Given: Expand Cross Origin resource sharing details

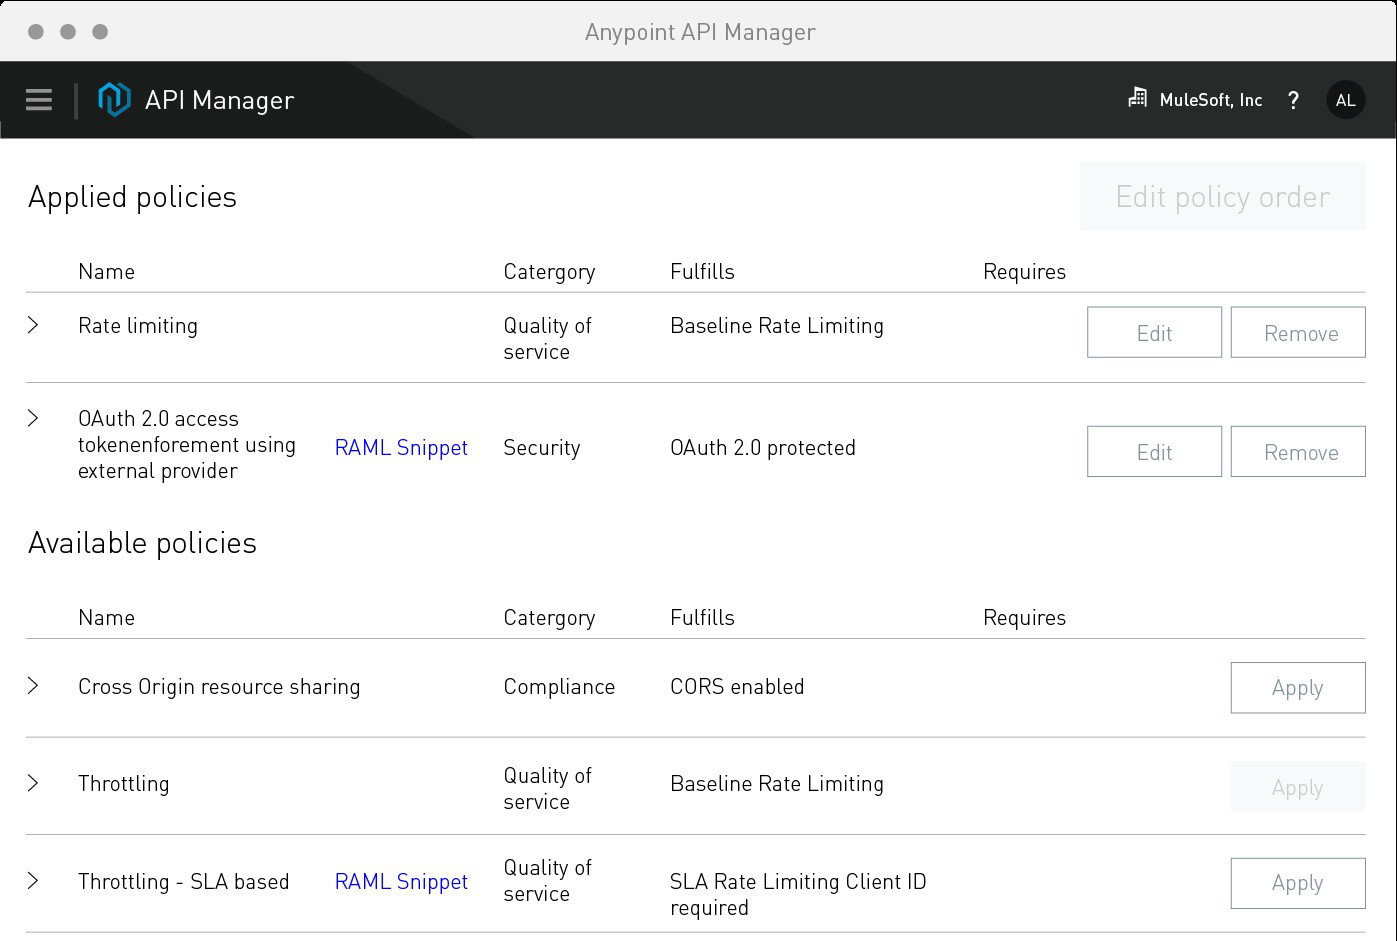Looking at the screenshot, I should pyautogui.click(x=33, y=686).
